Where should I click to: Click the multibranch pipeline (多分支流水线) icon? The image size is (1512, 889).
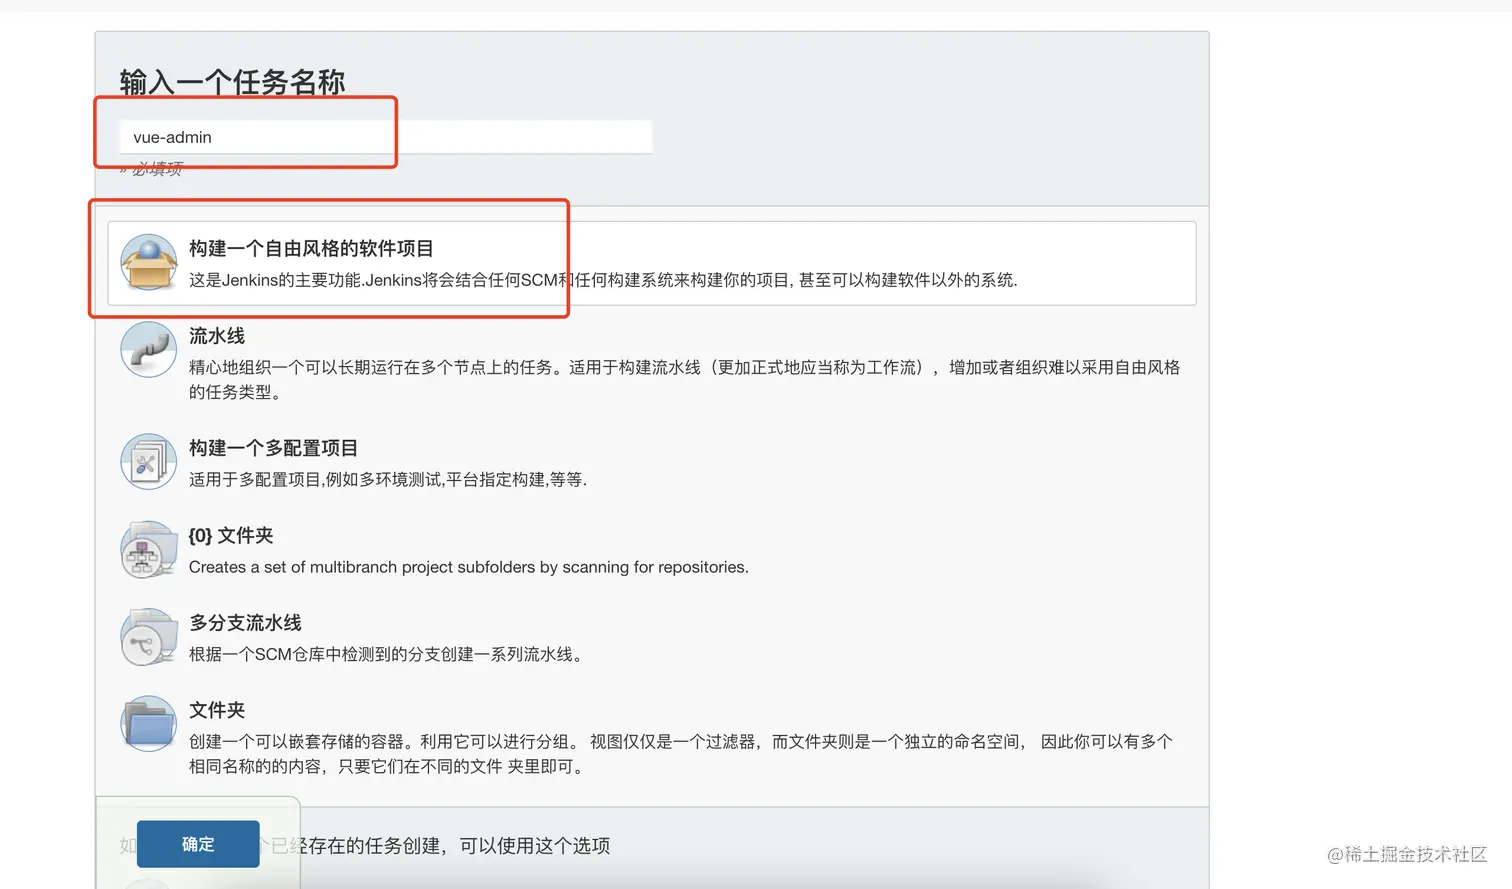click(149, 637)
